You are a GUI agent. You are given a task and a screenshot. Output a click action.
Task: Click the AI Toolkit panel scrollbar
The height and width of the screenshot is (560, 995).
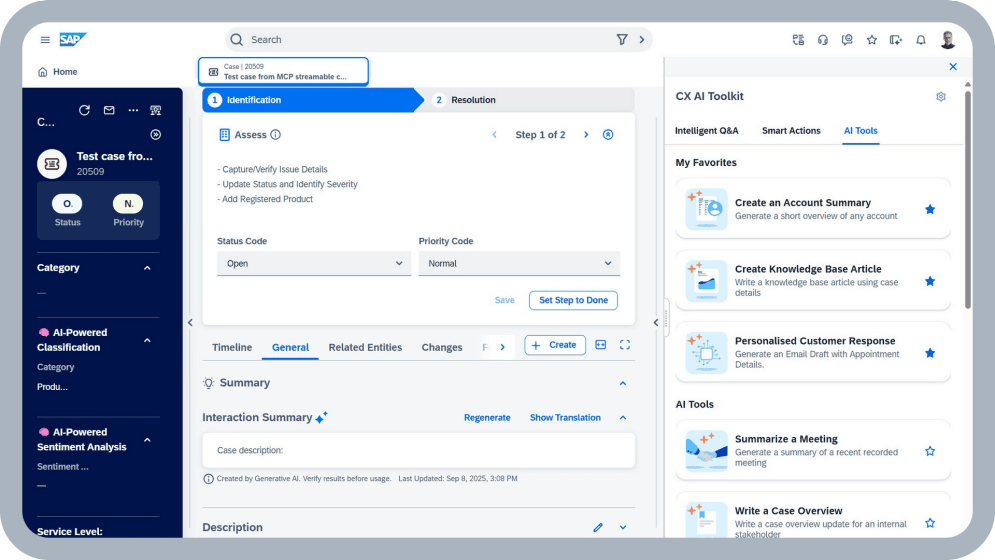(x=968, y=200)
